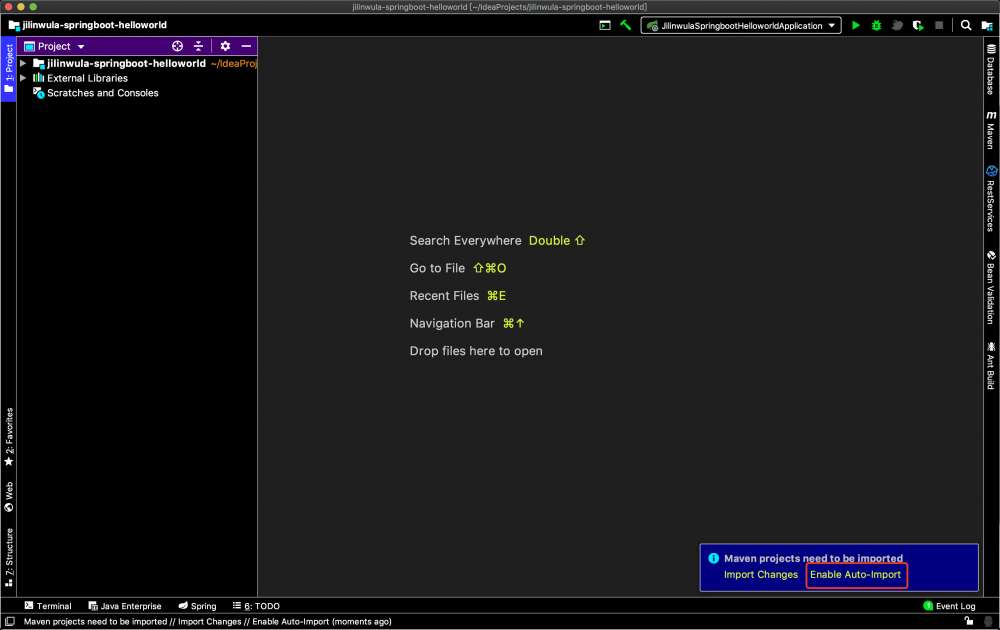1000x630 pixels.
Task: Expand External Libraries node
Action: coord(23,78)
